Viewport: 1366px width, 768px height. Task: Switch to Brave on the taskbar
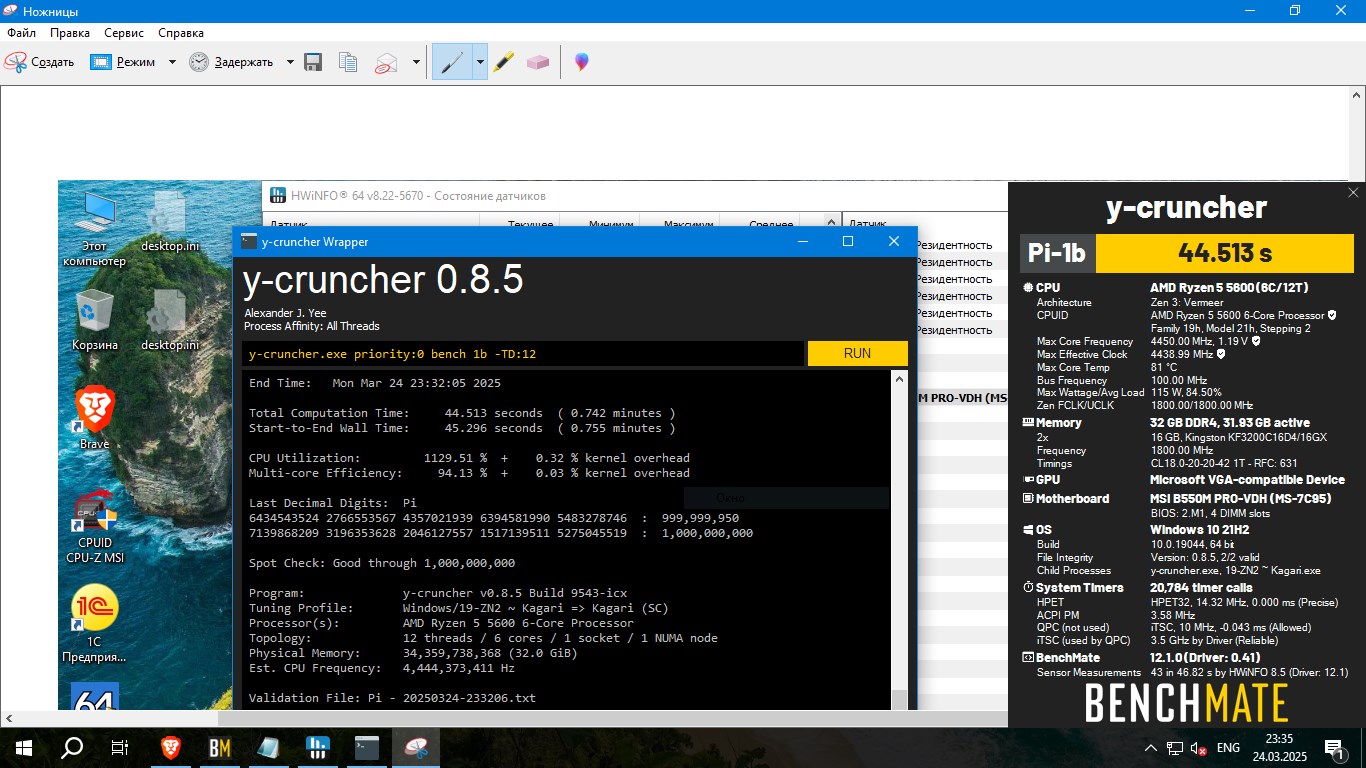(171, 747)
